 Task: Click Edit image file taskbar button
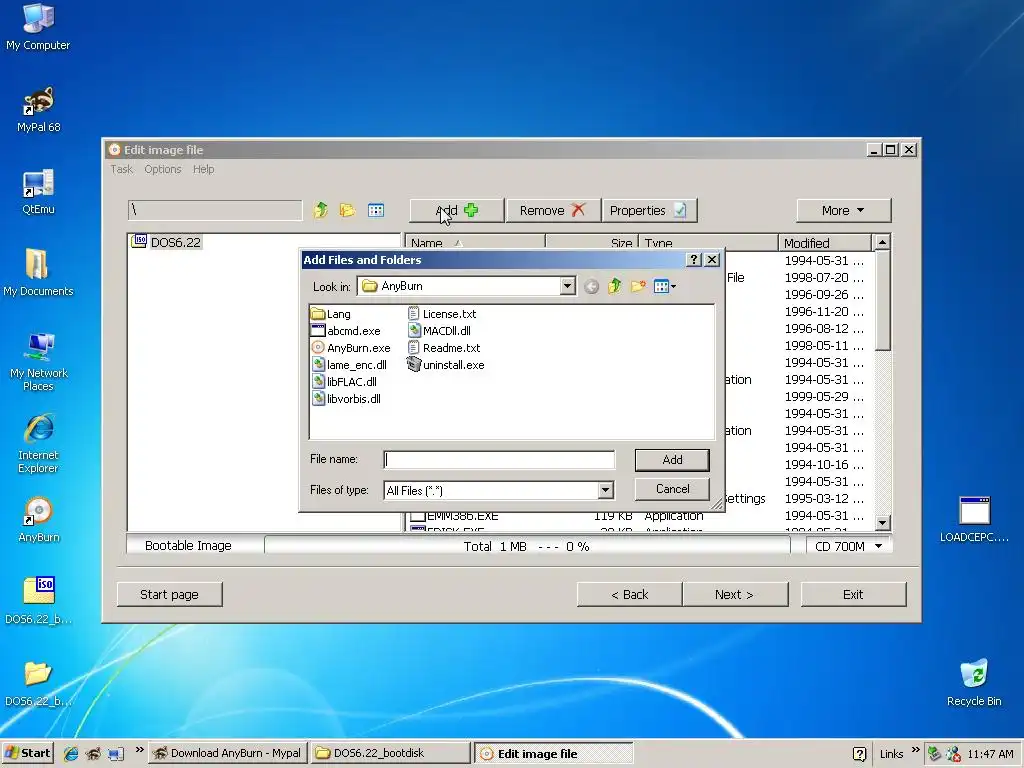553,753
